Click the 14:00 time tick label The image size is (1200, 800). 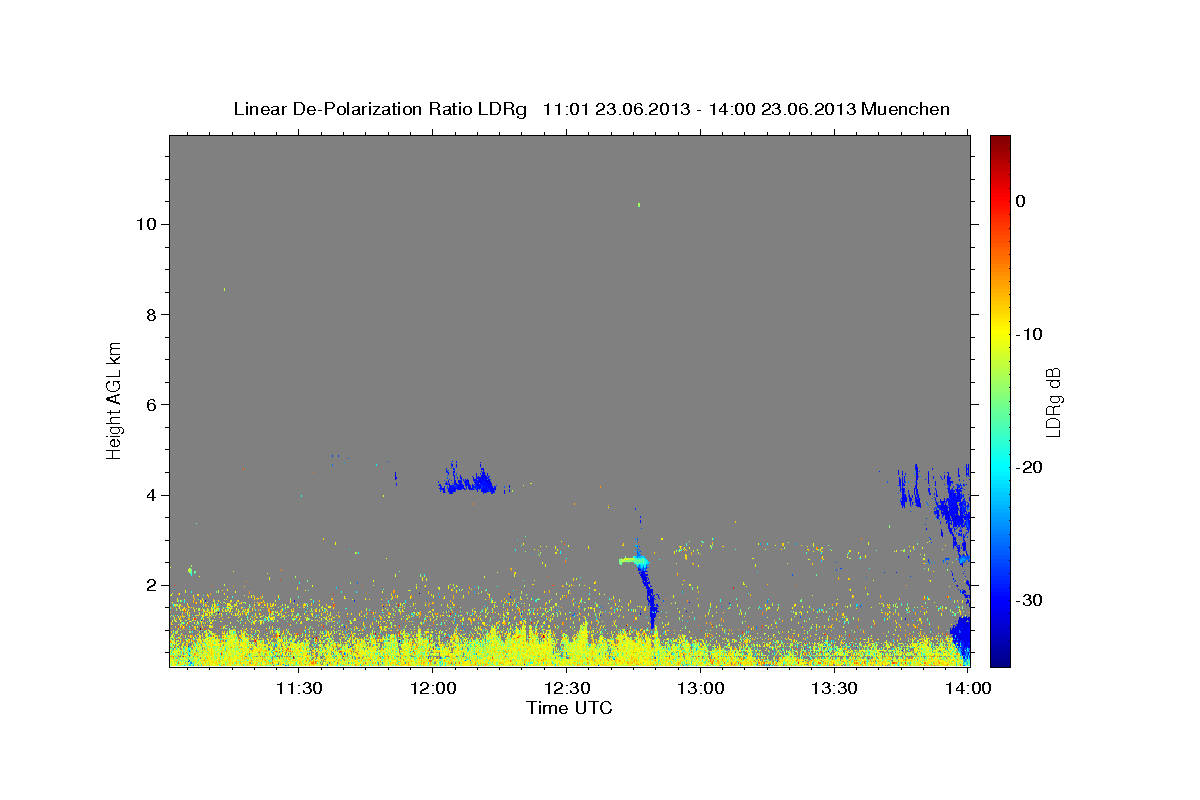pos(968,688)
